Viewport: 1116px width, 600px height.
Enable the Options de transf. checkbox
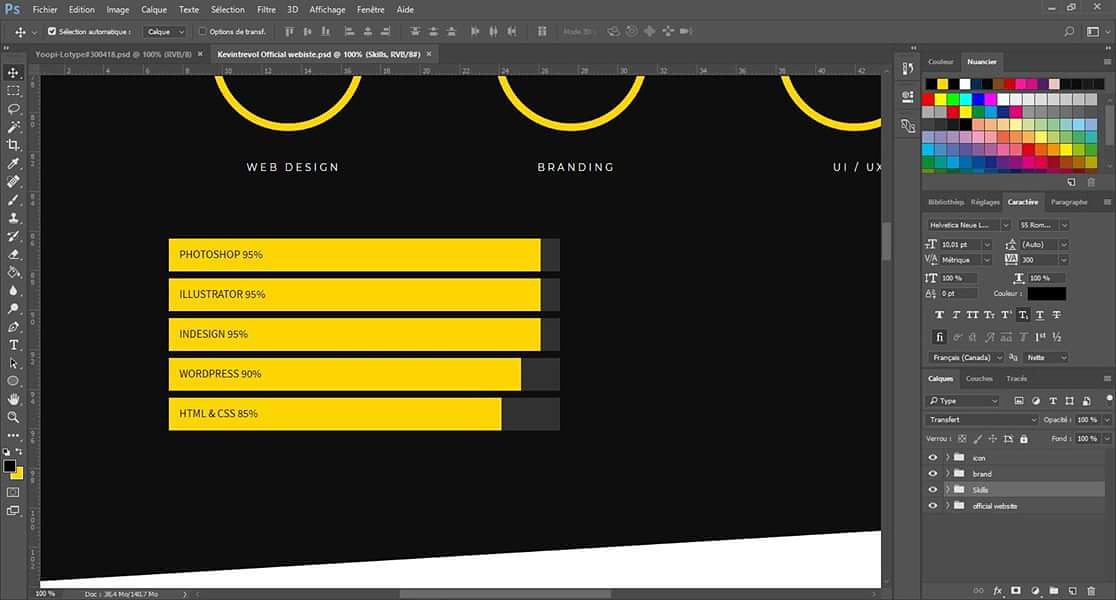pos(202,31)
